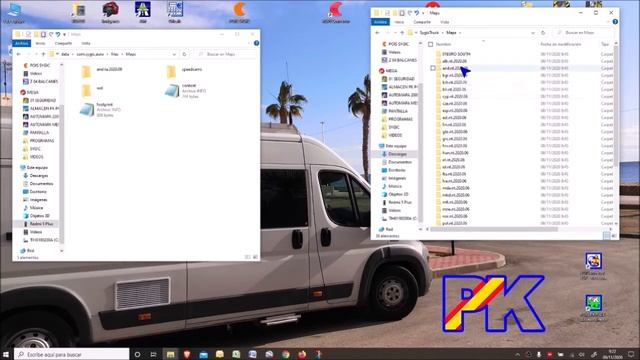Go up one folder in right window

point(402,33)
